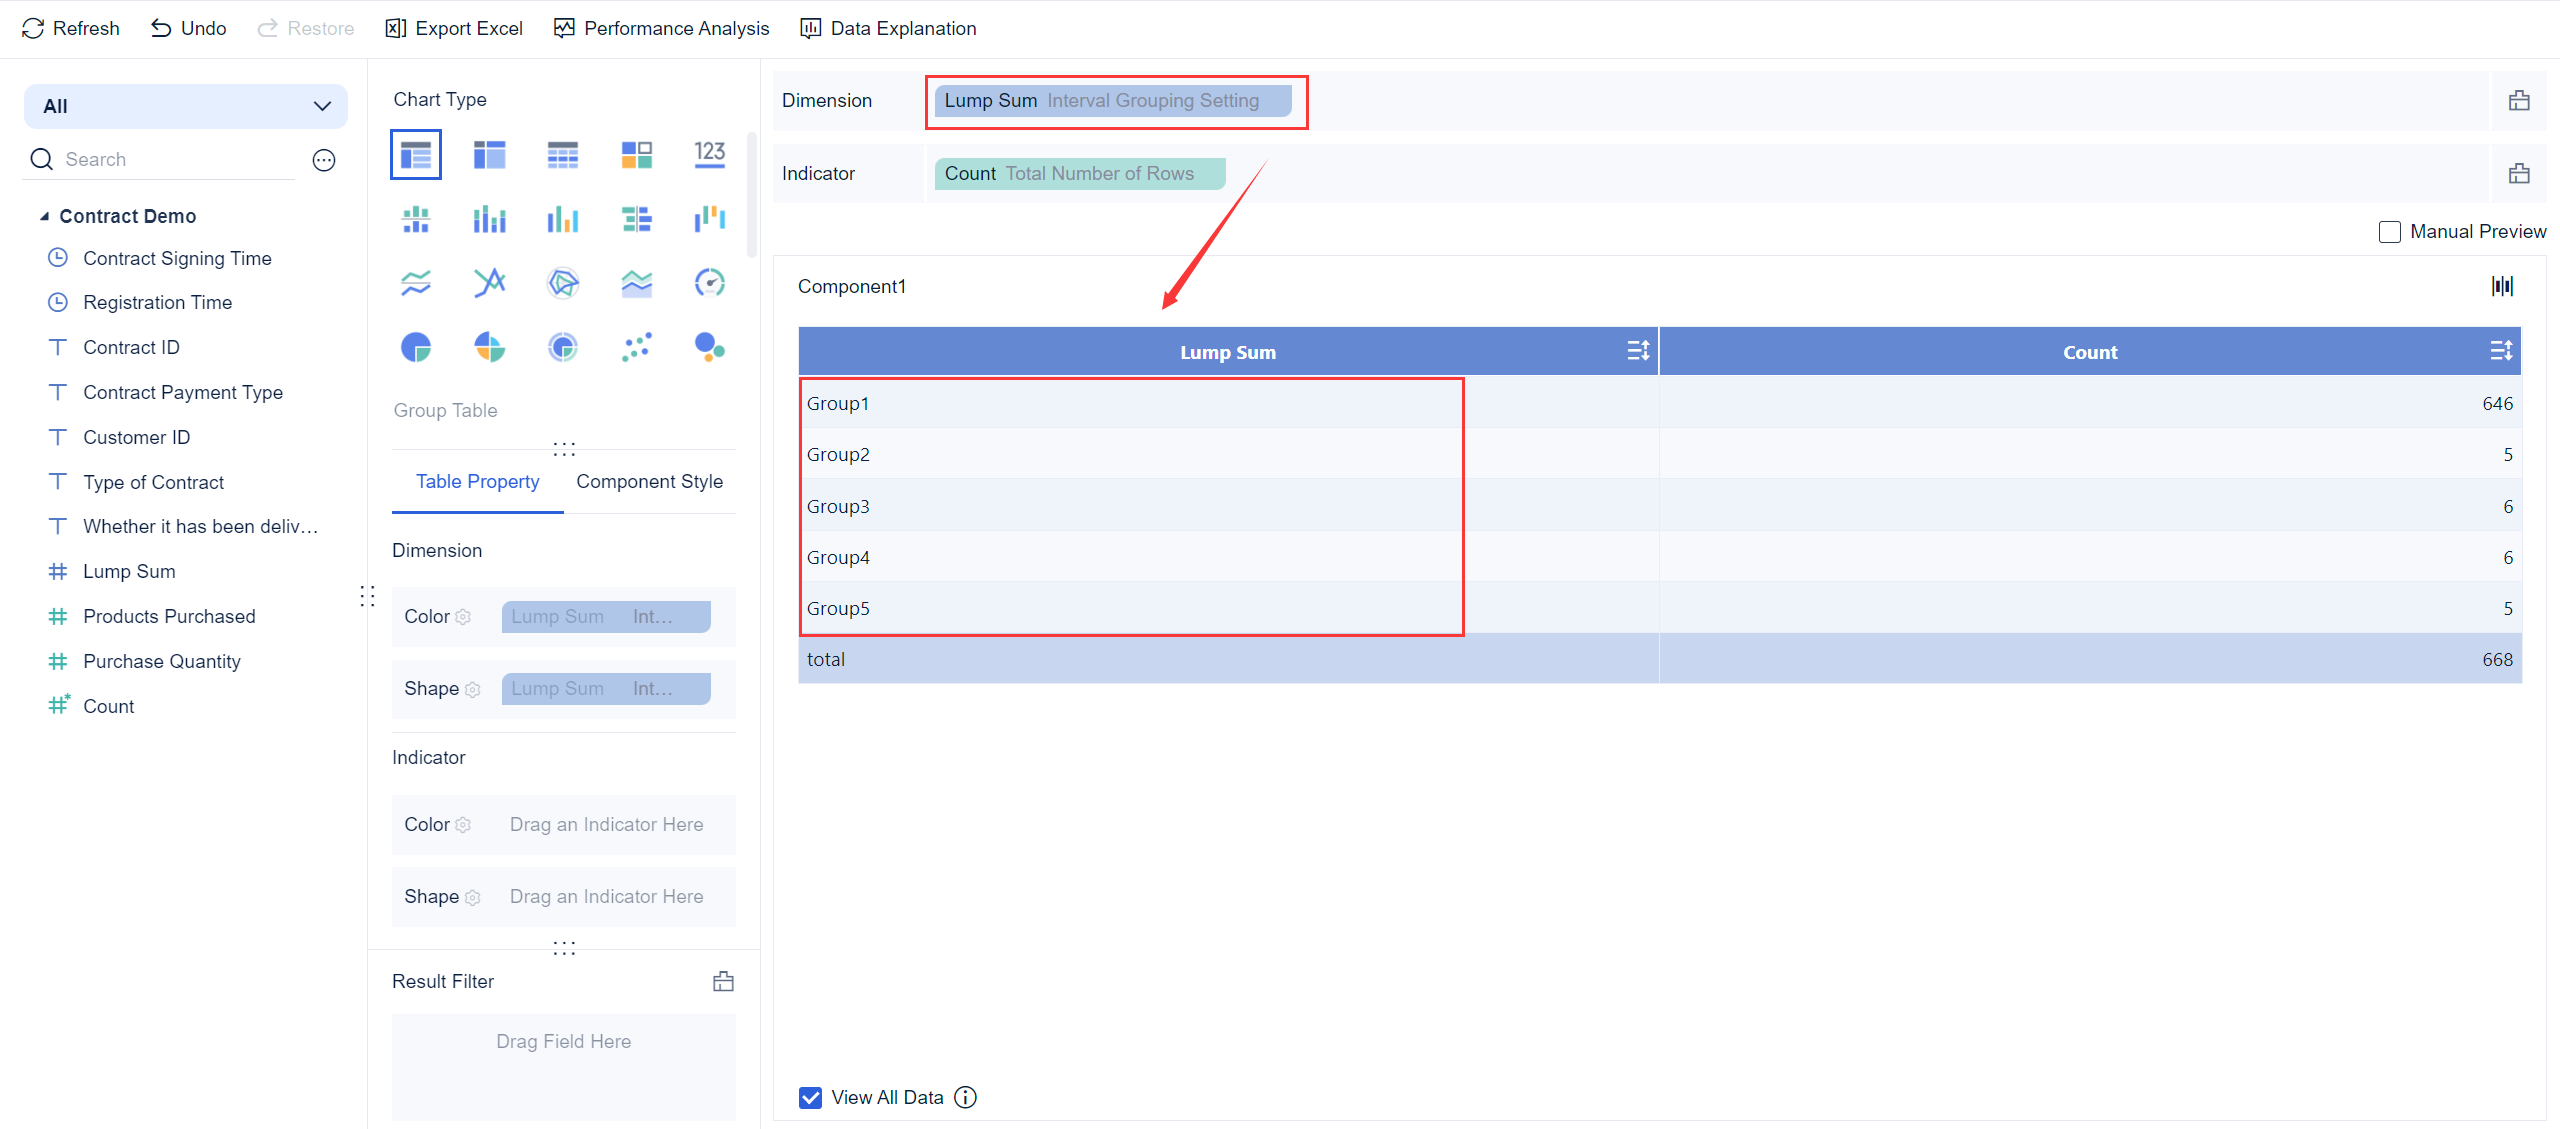Enable Manual Preview
Viewport: 2560px width, 1129px height.
coord(2390,231)
